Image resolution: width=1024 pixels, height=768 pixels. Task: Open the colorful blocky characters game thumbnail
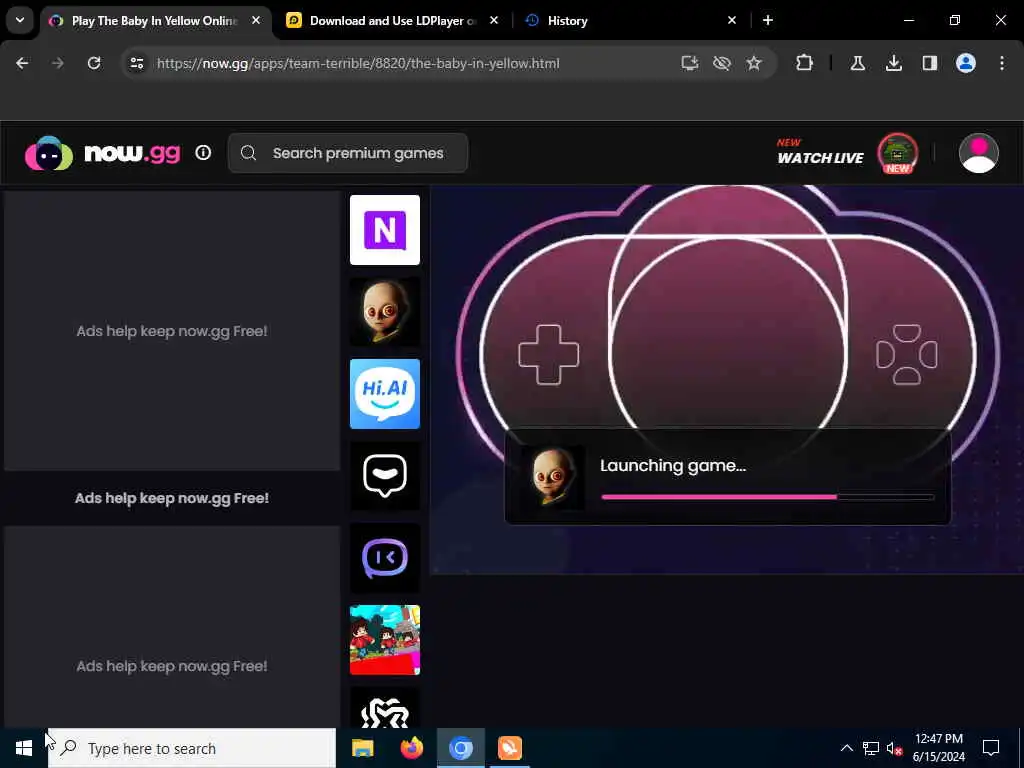point(385,640)
